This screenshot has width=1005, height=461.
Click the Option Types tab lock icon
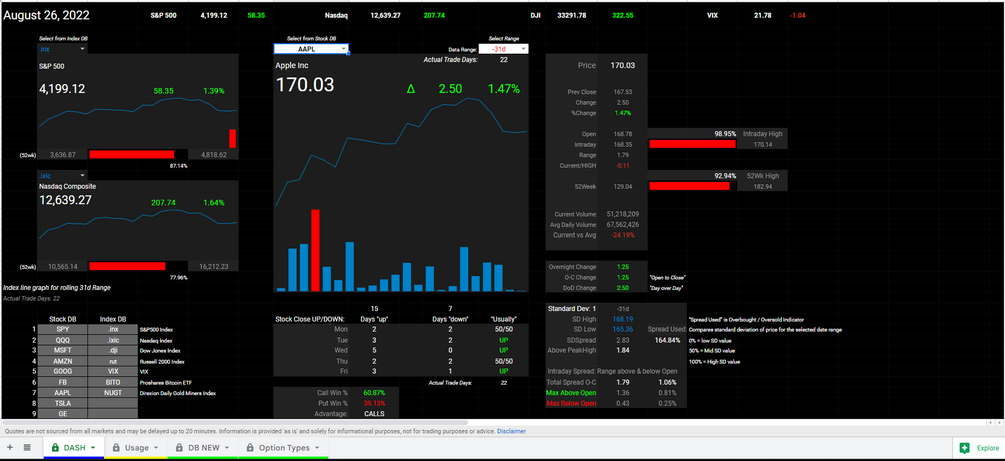[249, 448]
